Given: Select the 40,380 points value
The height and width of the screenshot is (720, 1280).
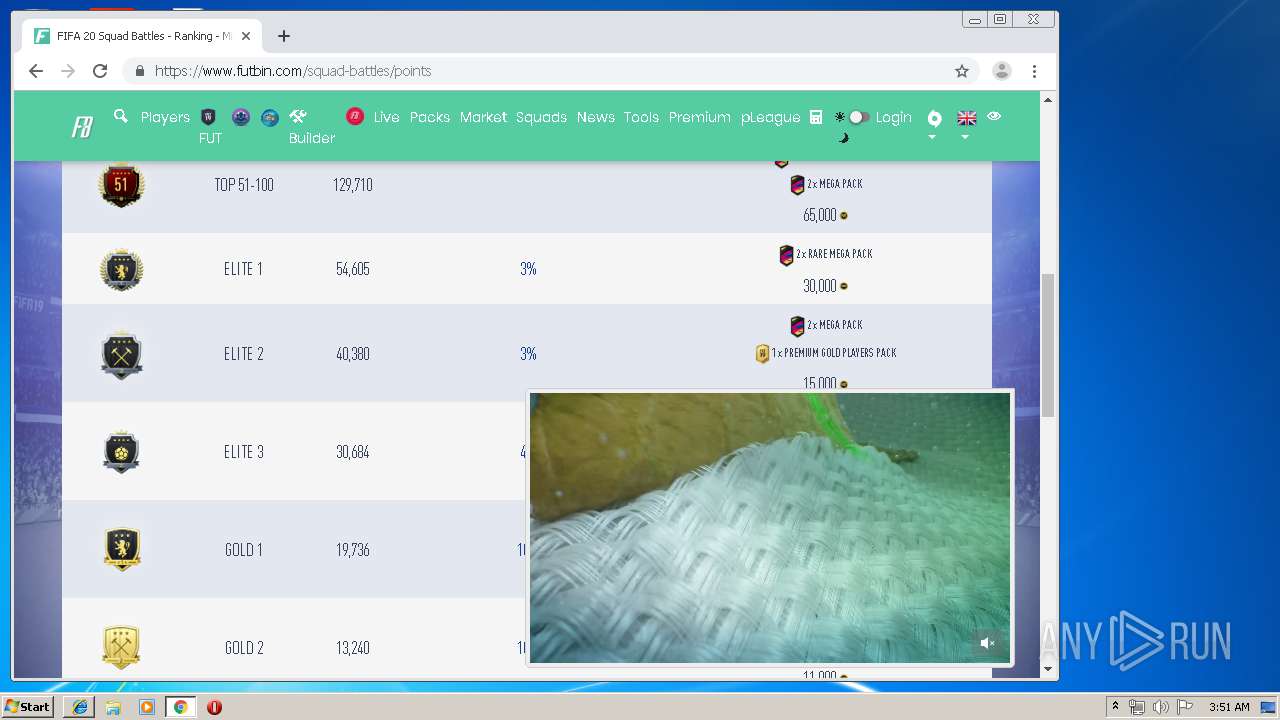Looking at the screenshot, I should (352, 354).
